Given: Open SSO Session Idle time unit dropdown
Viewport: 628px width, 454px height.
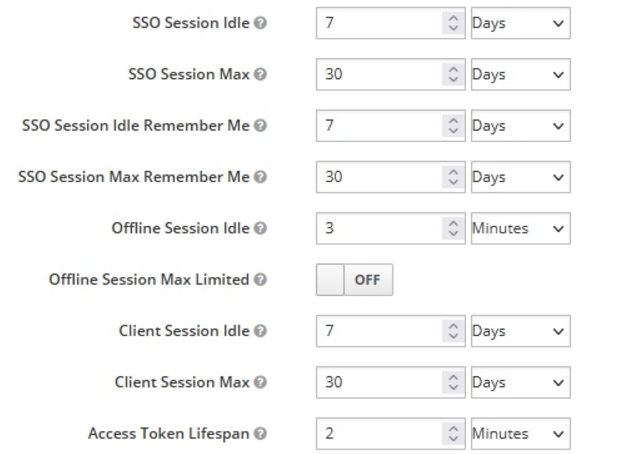Looking at the screenshot, I should click(x=520, y=23).
